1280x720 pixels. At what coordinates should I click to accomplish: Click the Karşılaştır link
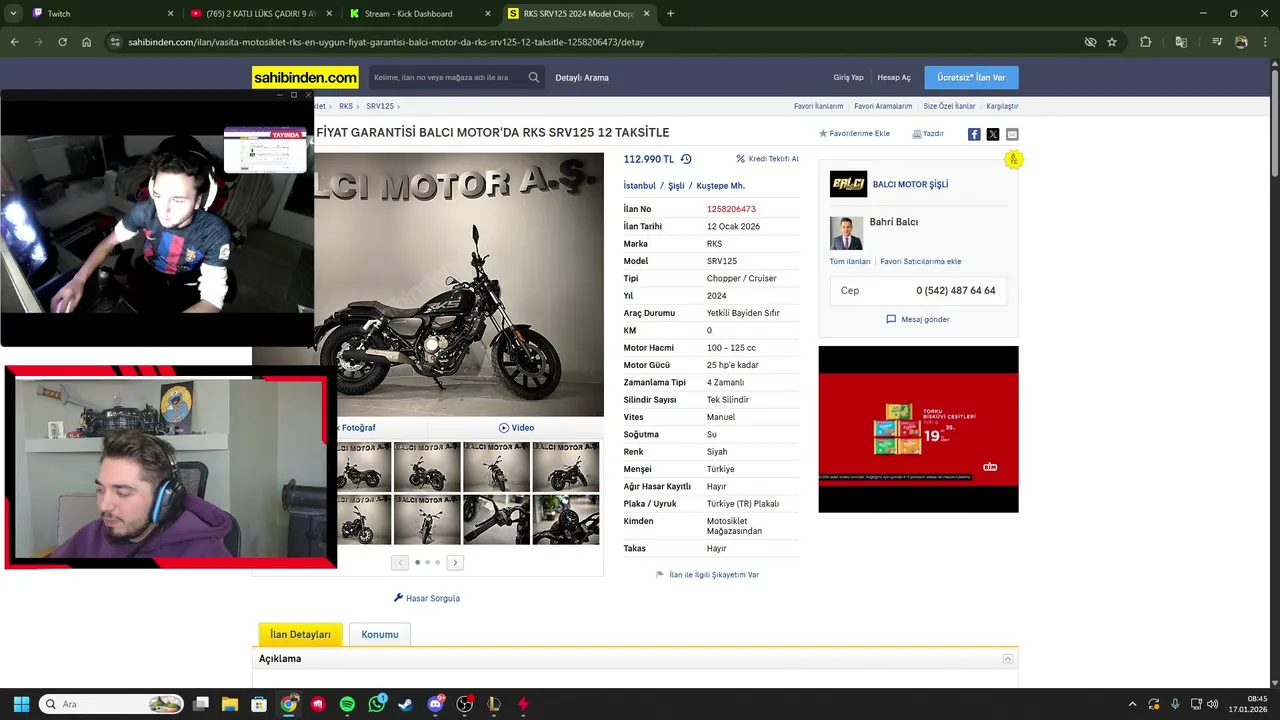tap(1002, 106)
